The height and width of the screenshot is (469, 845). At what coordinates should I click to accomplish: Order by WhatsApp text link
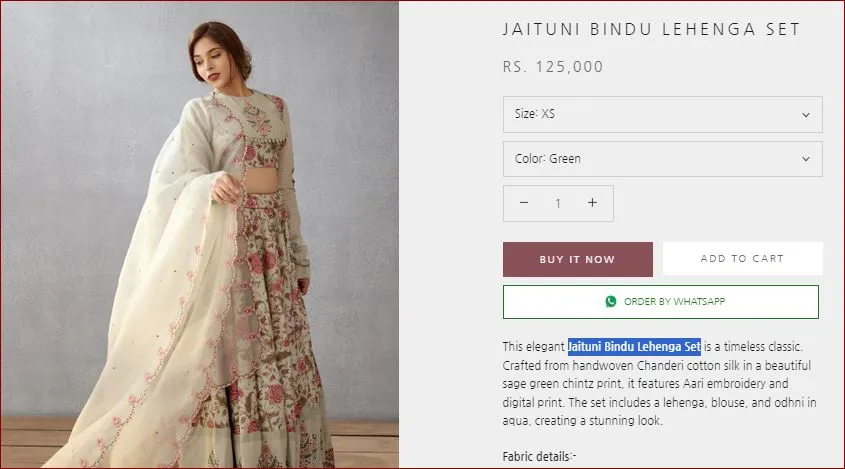tap(674, 301)
